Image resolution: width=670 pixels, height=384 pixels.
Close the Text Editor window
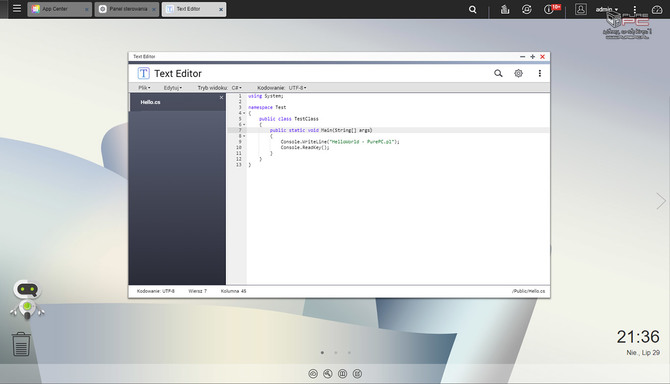pos(543,56)
